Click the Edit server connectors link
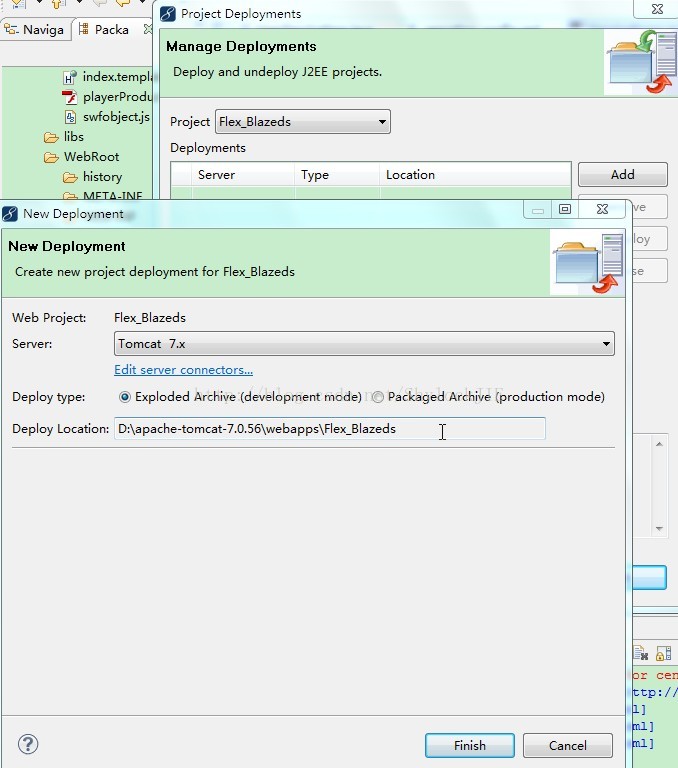The width and height of the screenshot is (678, 768). (183, 370)
